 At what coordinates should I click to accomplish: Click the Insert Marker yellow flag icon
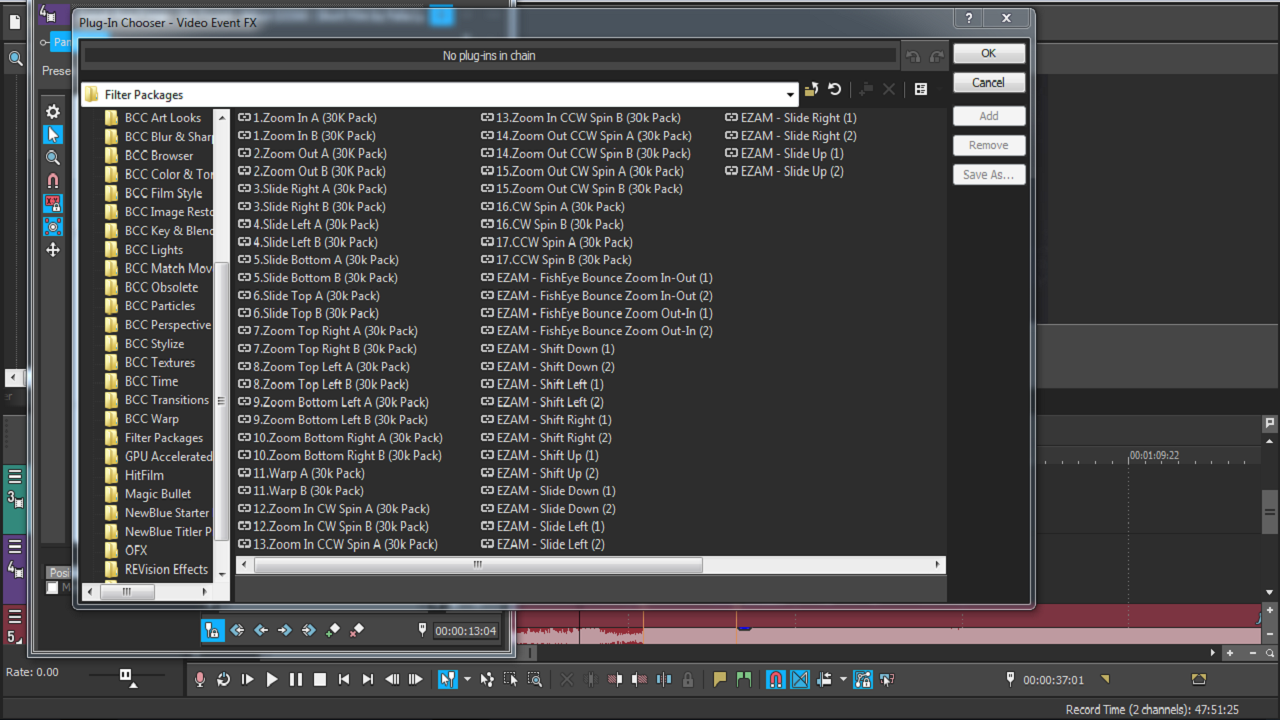pyautogui.click(x=719, y=680)
